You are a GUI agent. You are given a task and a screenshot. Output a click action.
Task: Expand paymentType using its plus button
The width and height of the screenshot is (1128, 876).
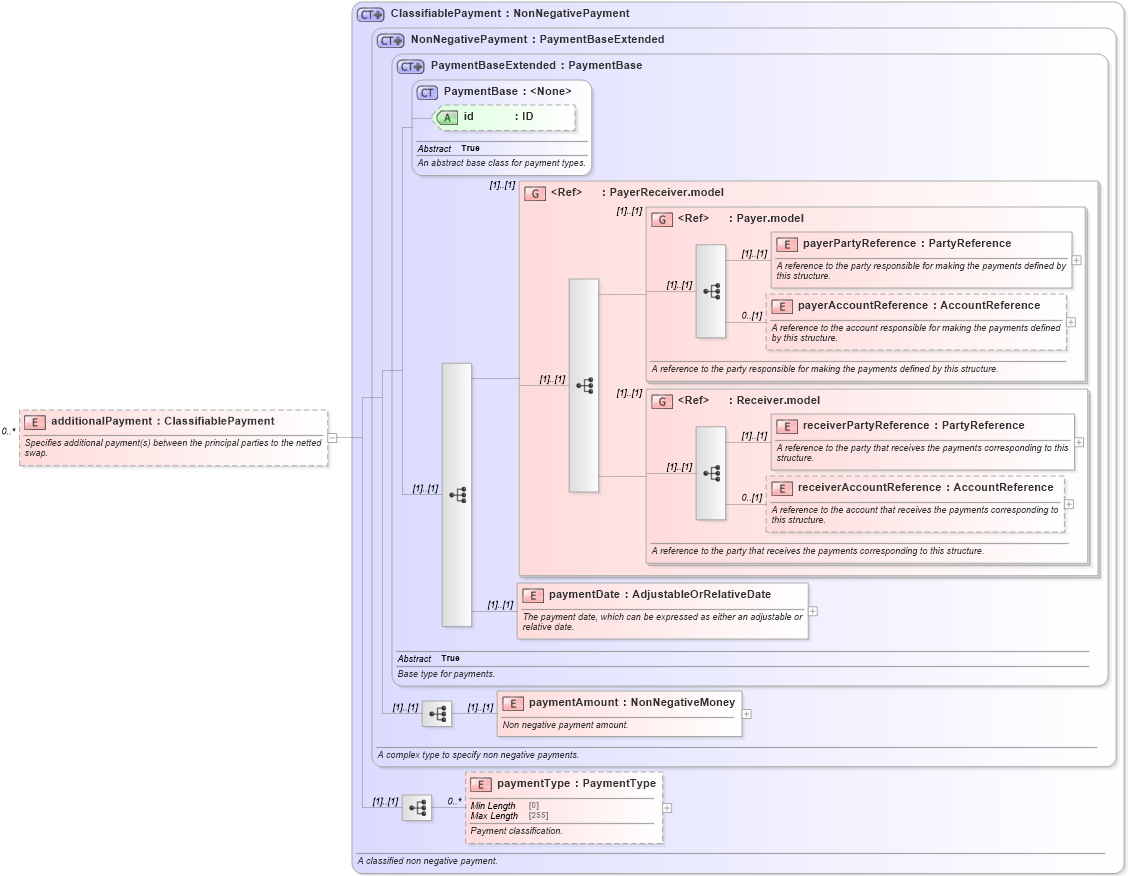point(668,807)
